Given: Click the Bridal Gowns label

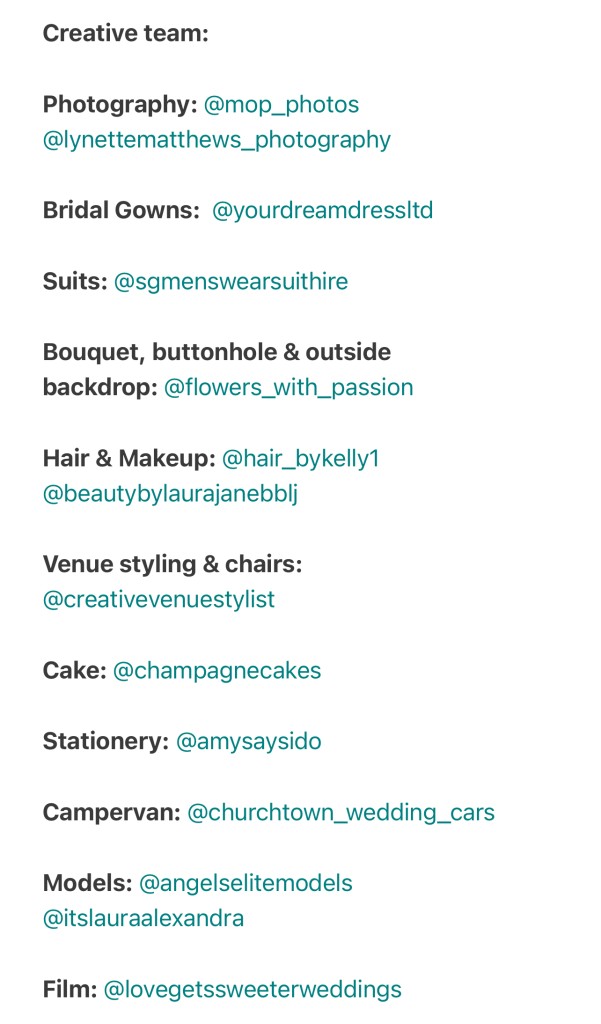Looking at the screenshot, I should point(122,210).
